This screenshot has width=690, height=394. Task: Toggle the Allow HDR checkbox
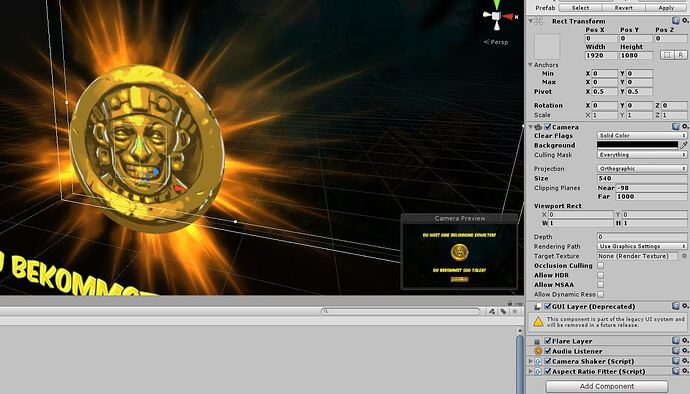point(601,275)
